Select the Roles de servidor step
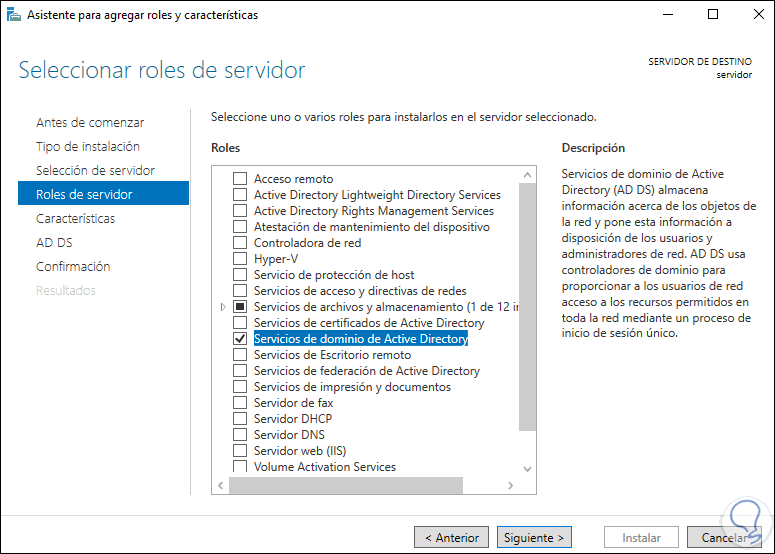This screenshot has width=775, height=554. tap(103, 193)
